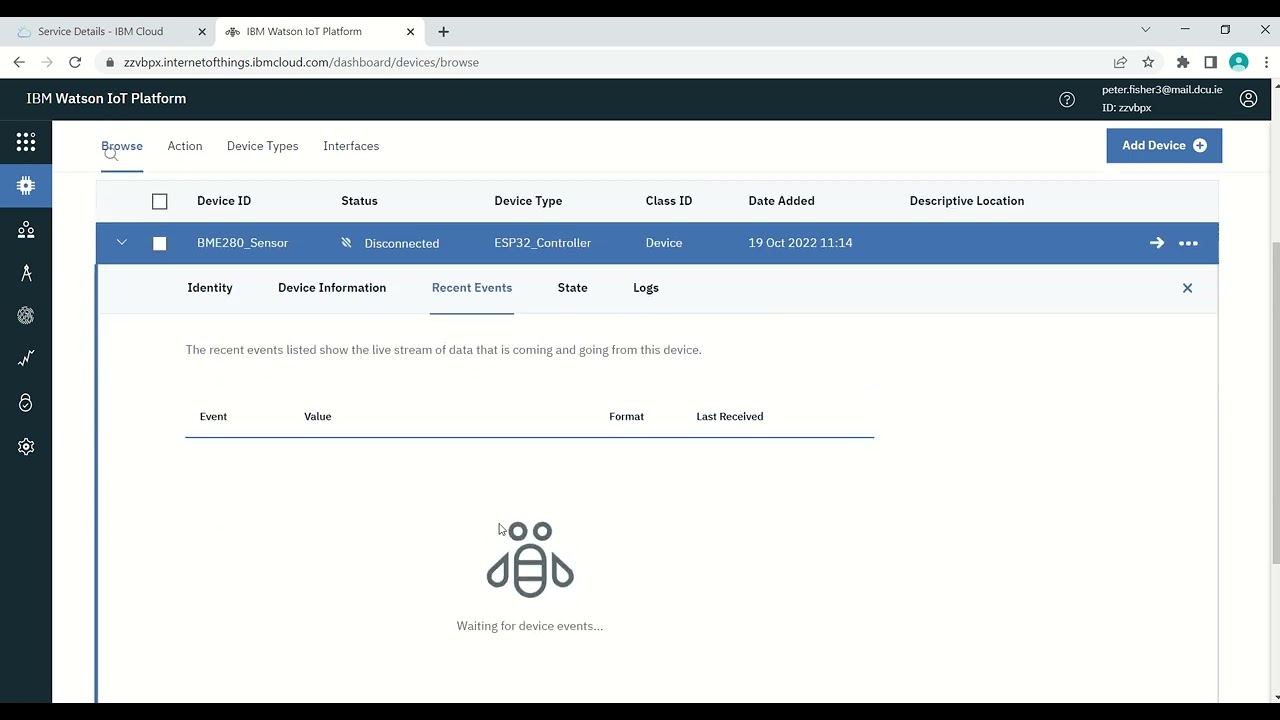Click the Add Device button
Image resolution: width=1280 pixels, height=720 pixels.
pyautogui.click(x=1164, y=146)
